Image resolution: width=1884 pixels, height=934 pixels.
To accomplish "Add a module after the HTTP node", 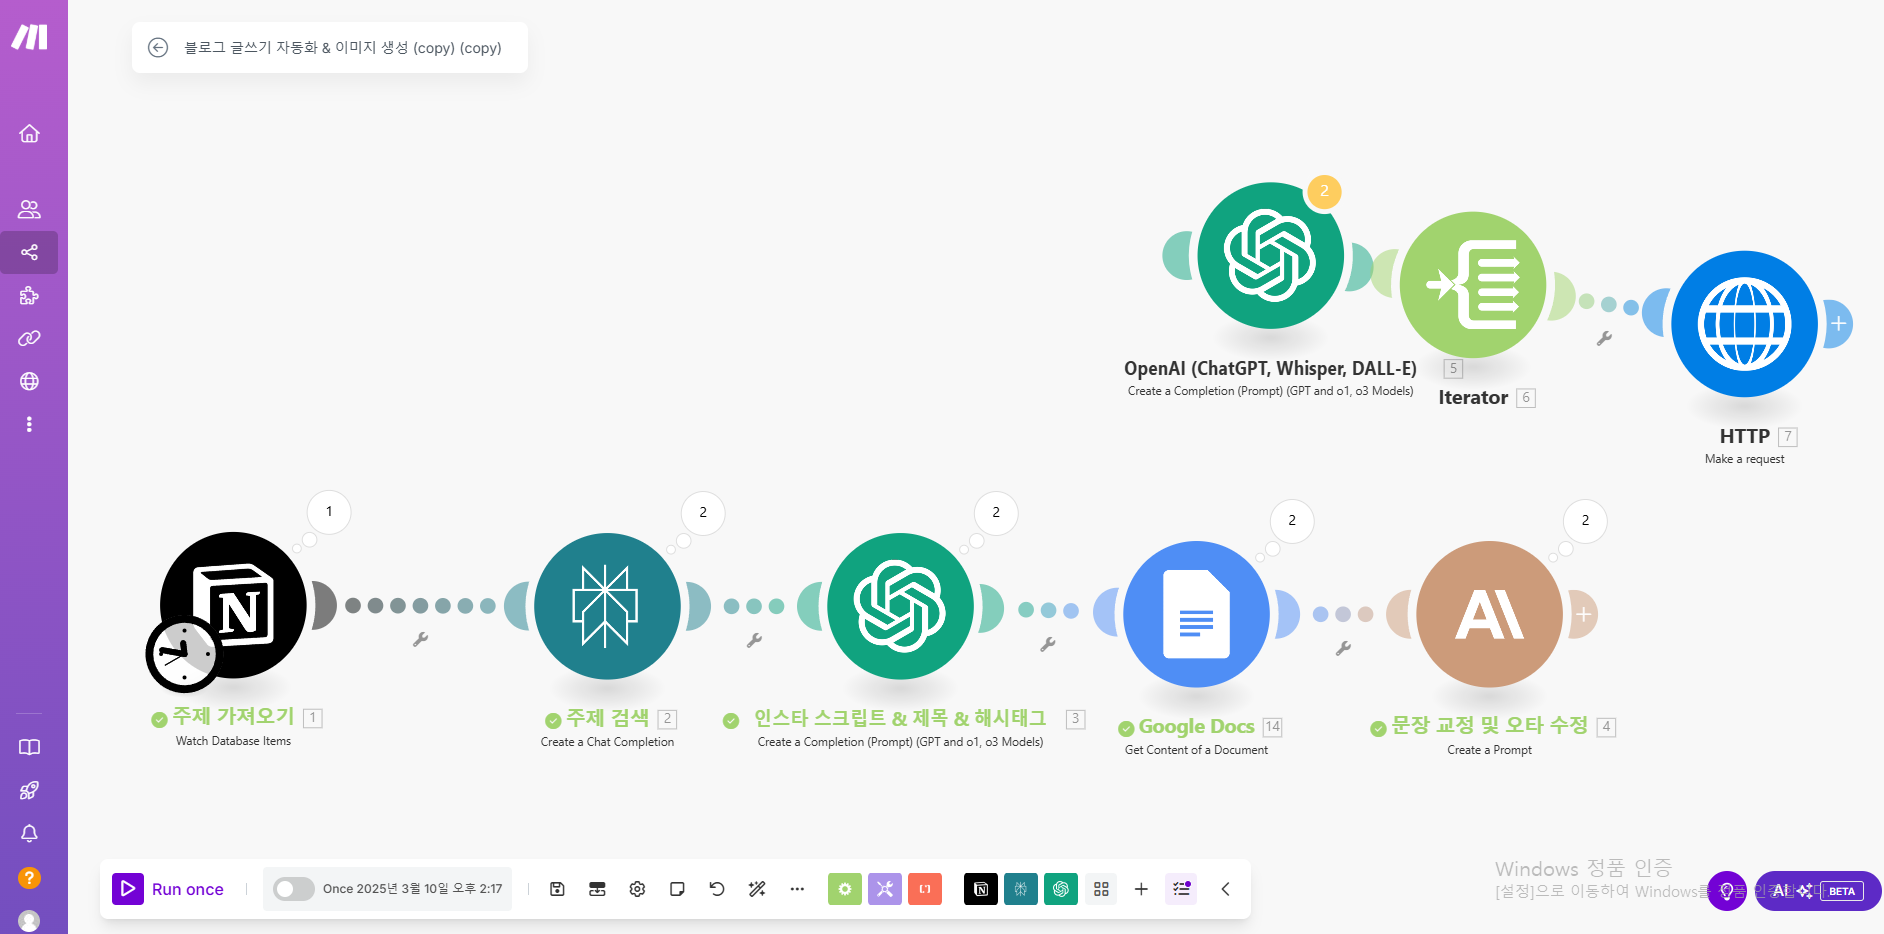I will click(1838, 323).
